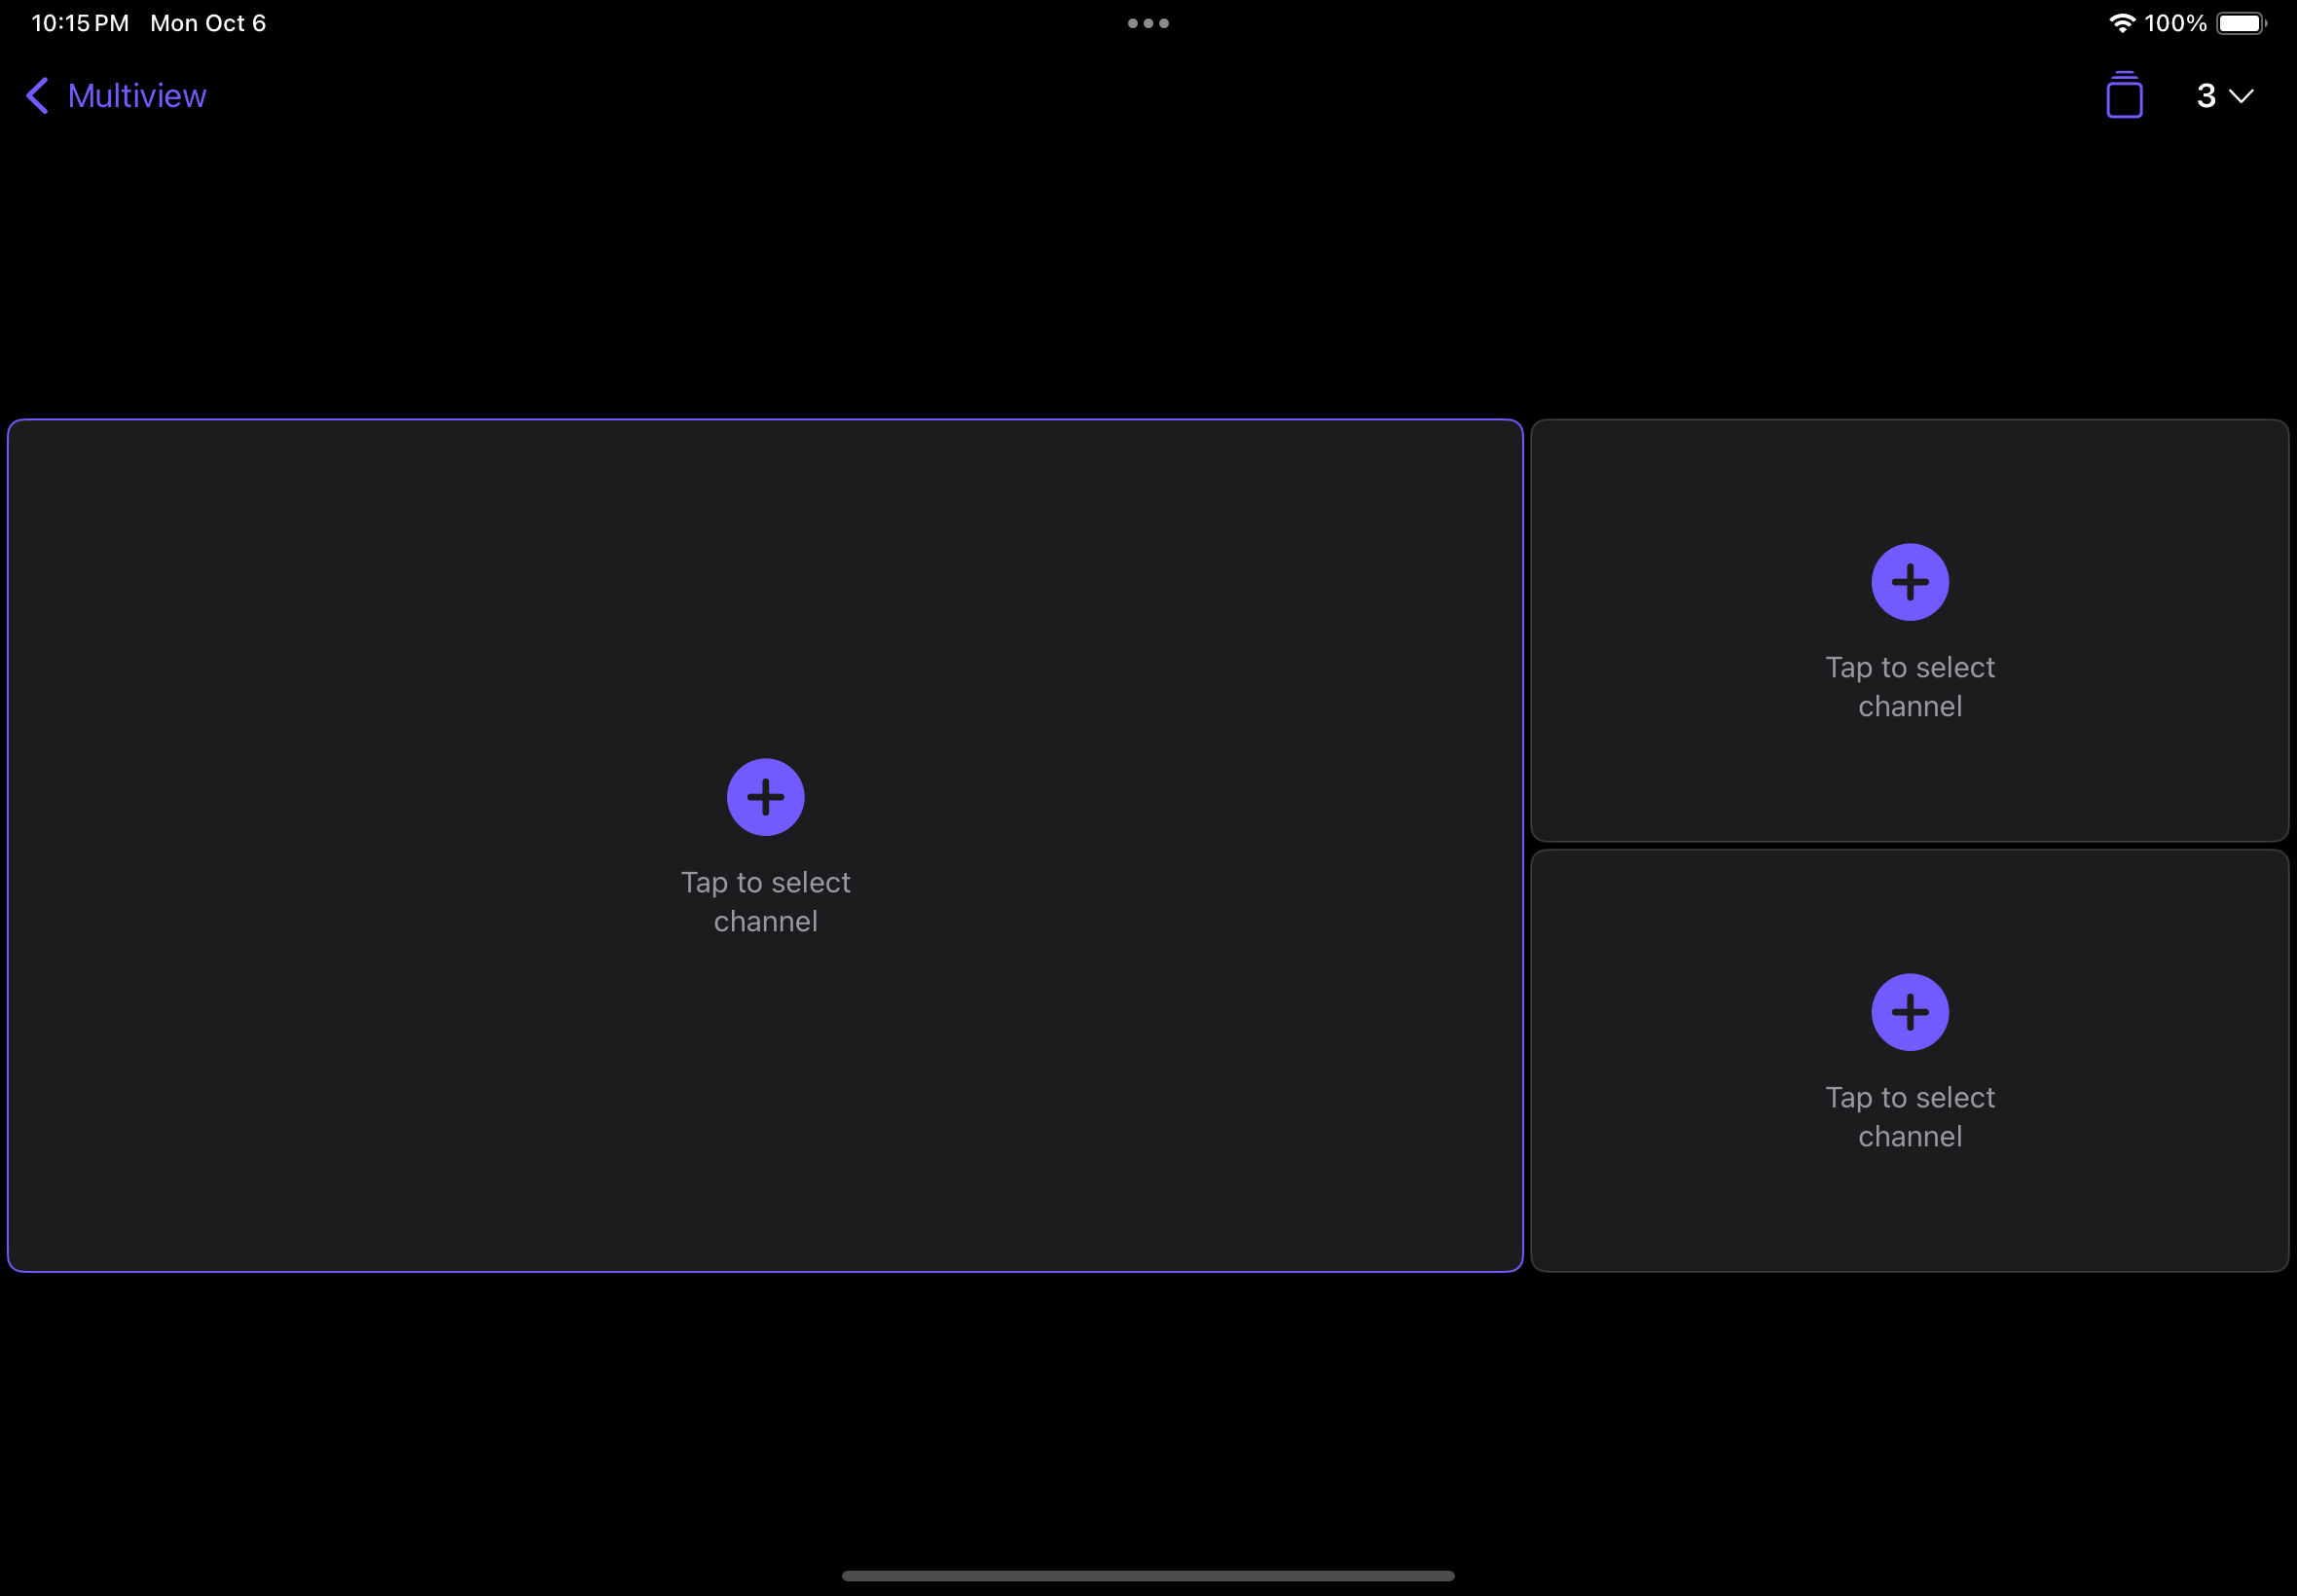Open the multiview layout picker icon
The image size is (2297, 1596).
point(2123,95)
